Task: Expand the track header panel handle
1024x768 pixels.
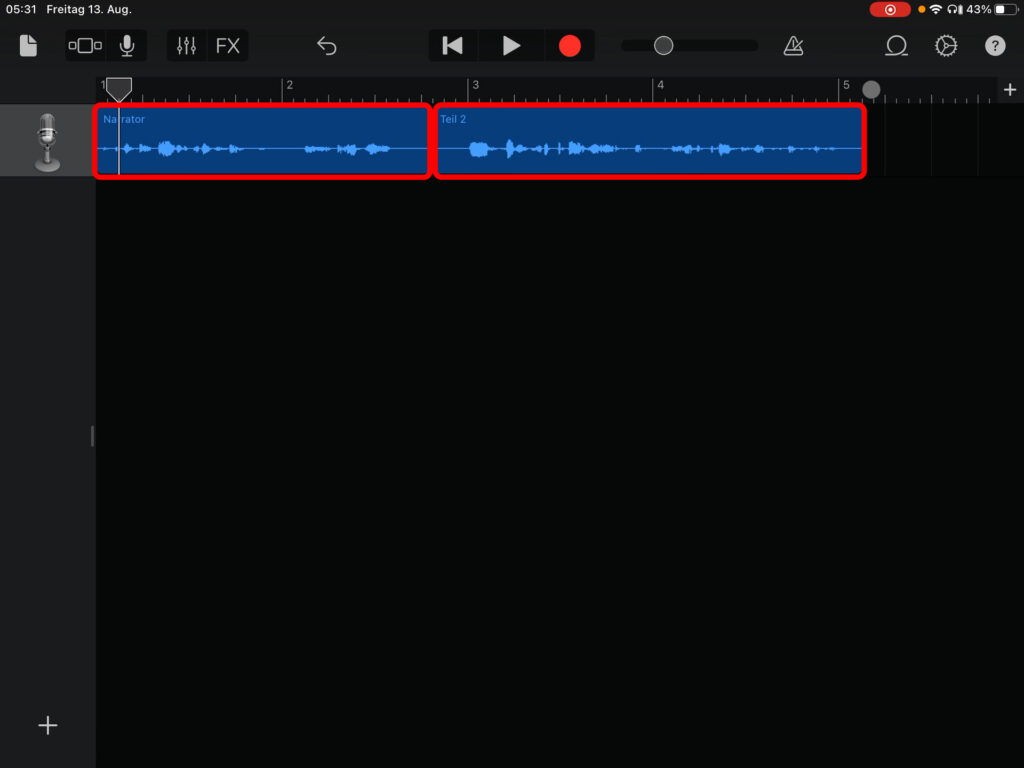Action: (x=92, y=436)
